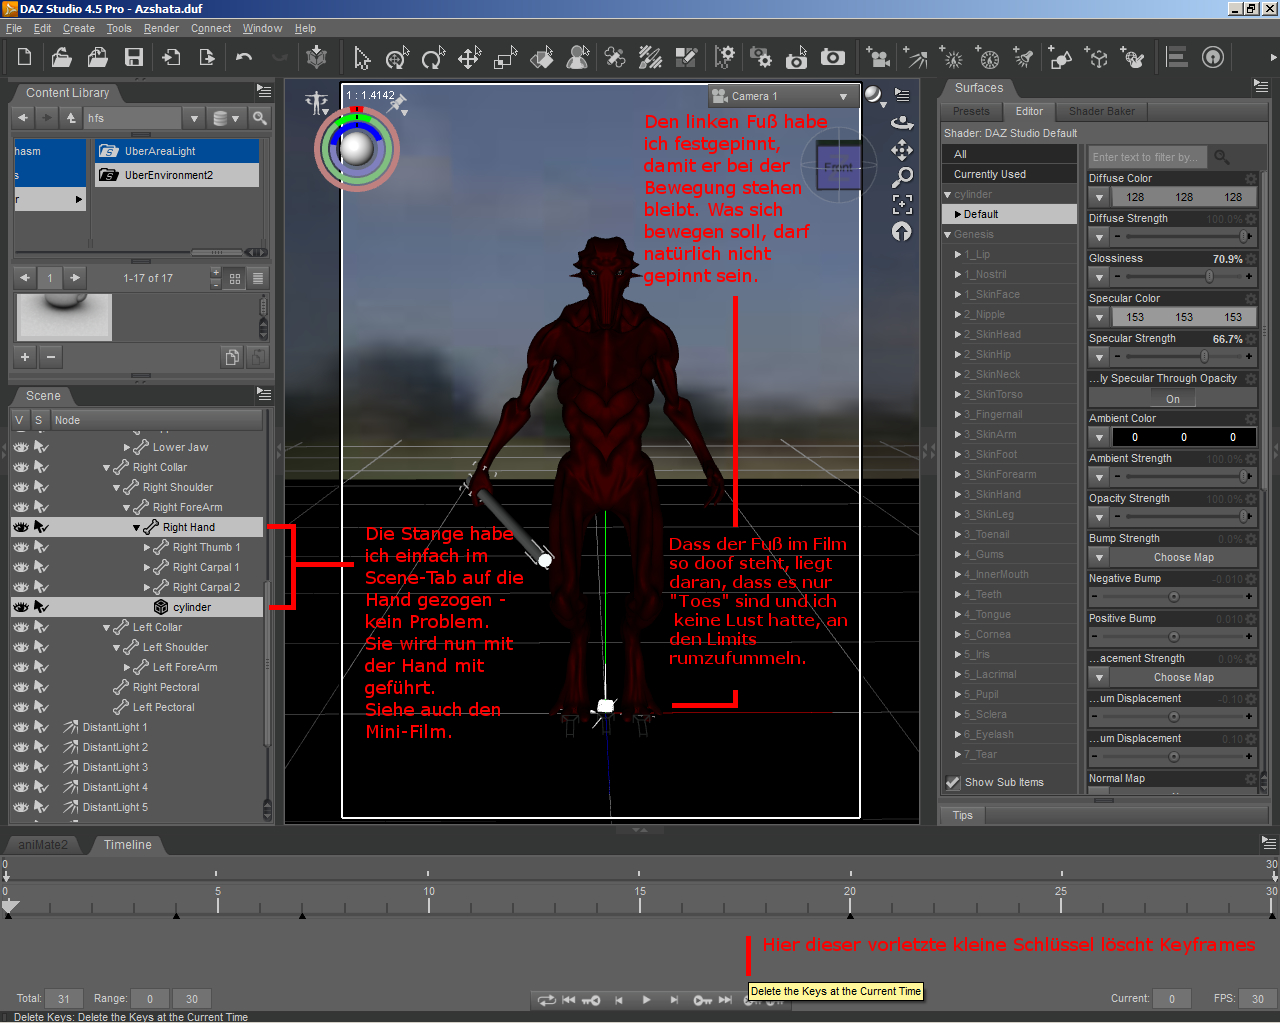This screenshot has width=1280, height=1024.
Task: Undo the last action
Action: (244, 58)
